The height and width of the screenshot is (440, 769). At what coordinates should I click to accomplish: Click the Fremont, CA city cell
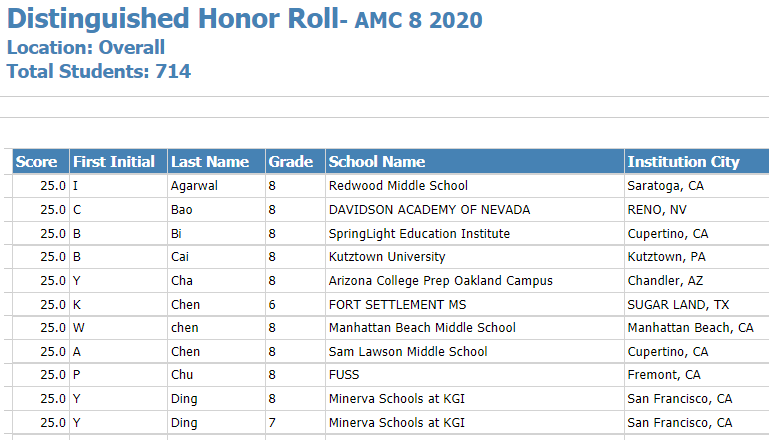697,375
